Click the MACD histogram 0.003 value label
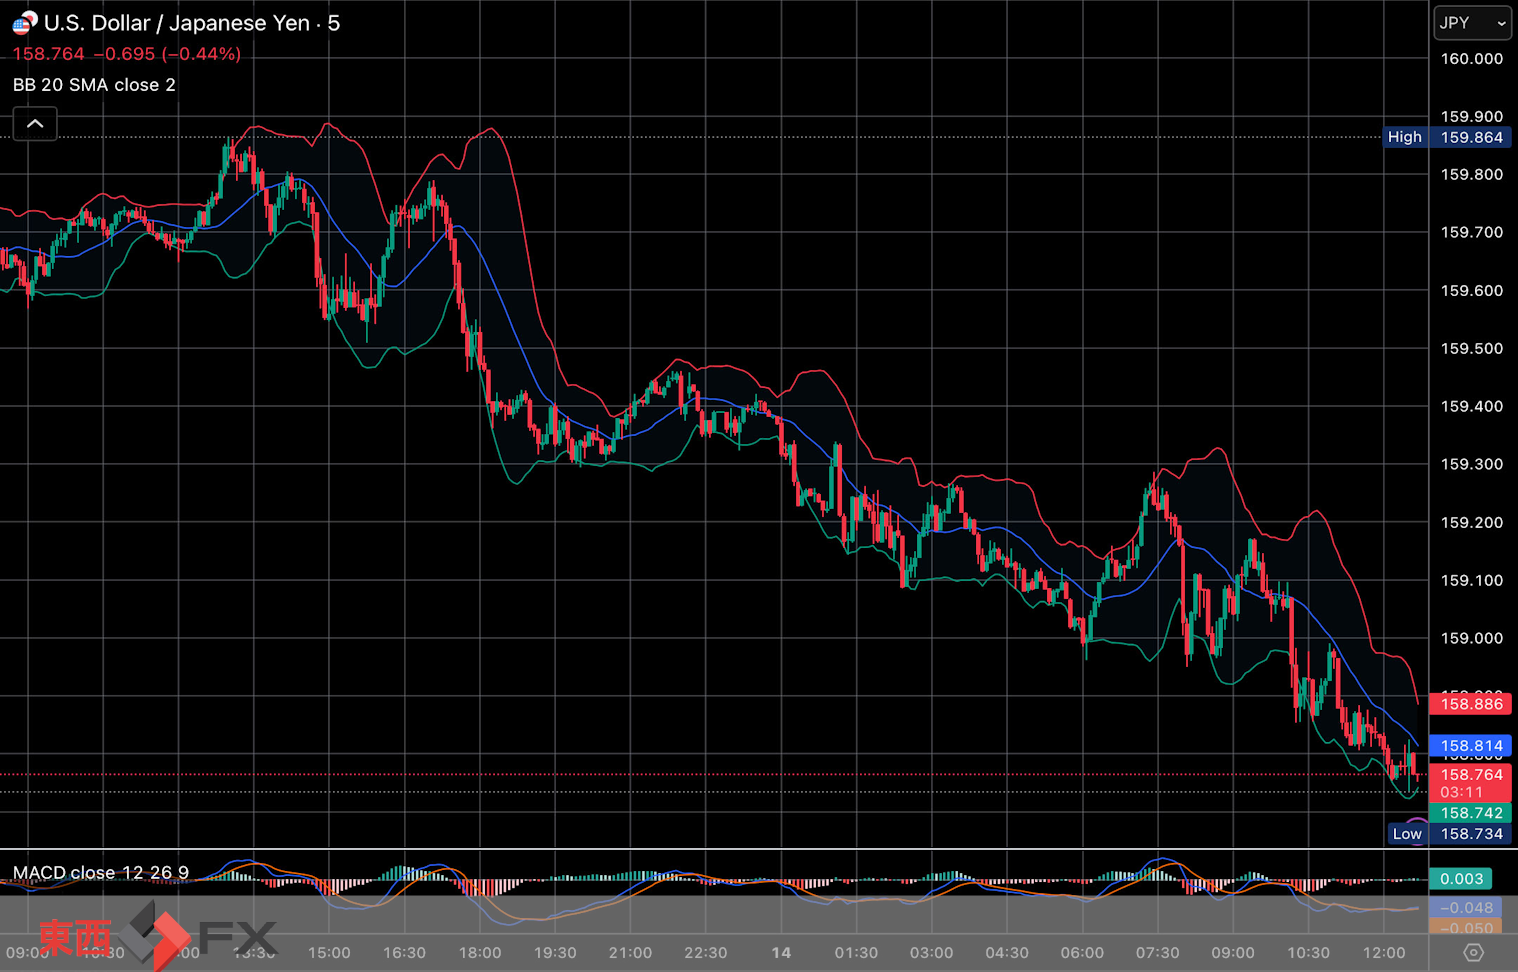Screen dimensions: 1518x972 [x=1461, y=879]
